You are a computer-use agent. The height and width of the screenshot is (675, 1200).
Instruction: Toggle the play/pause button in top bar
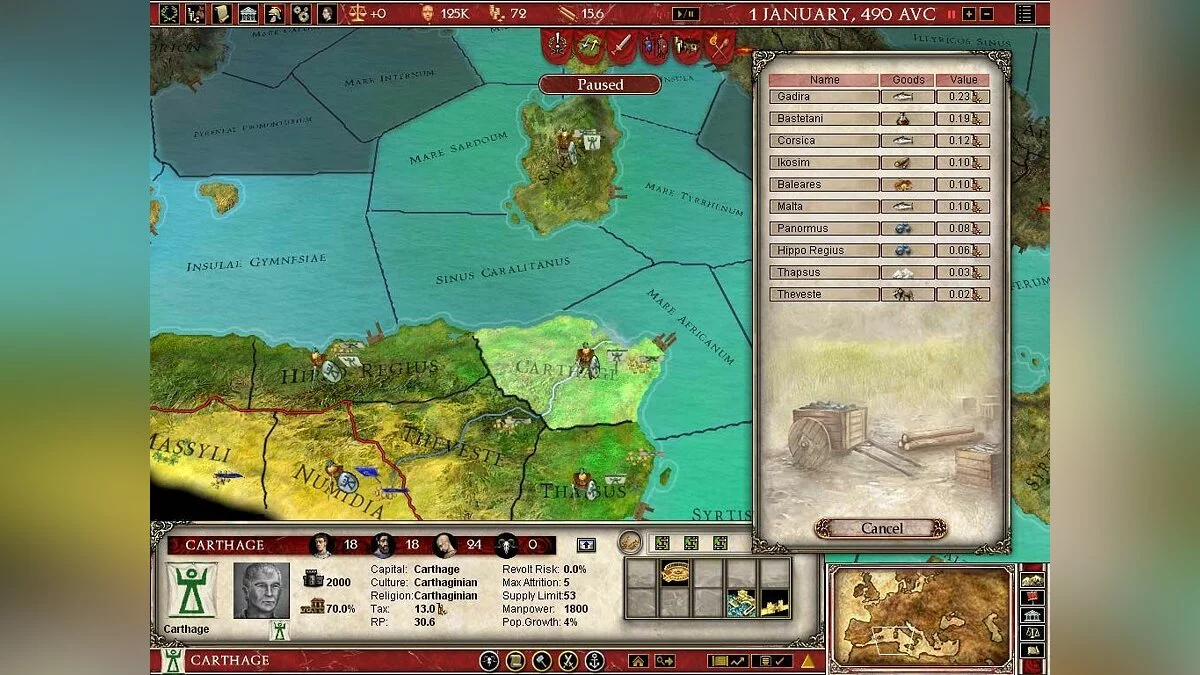click(x=685, y=14)
